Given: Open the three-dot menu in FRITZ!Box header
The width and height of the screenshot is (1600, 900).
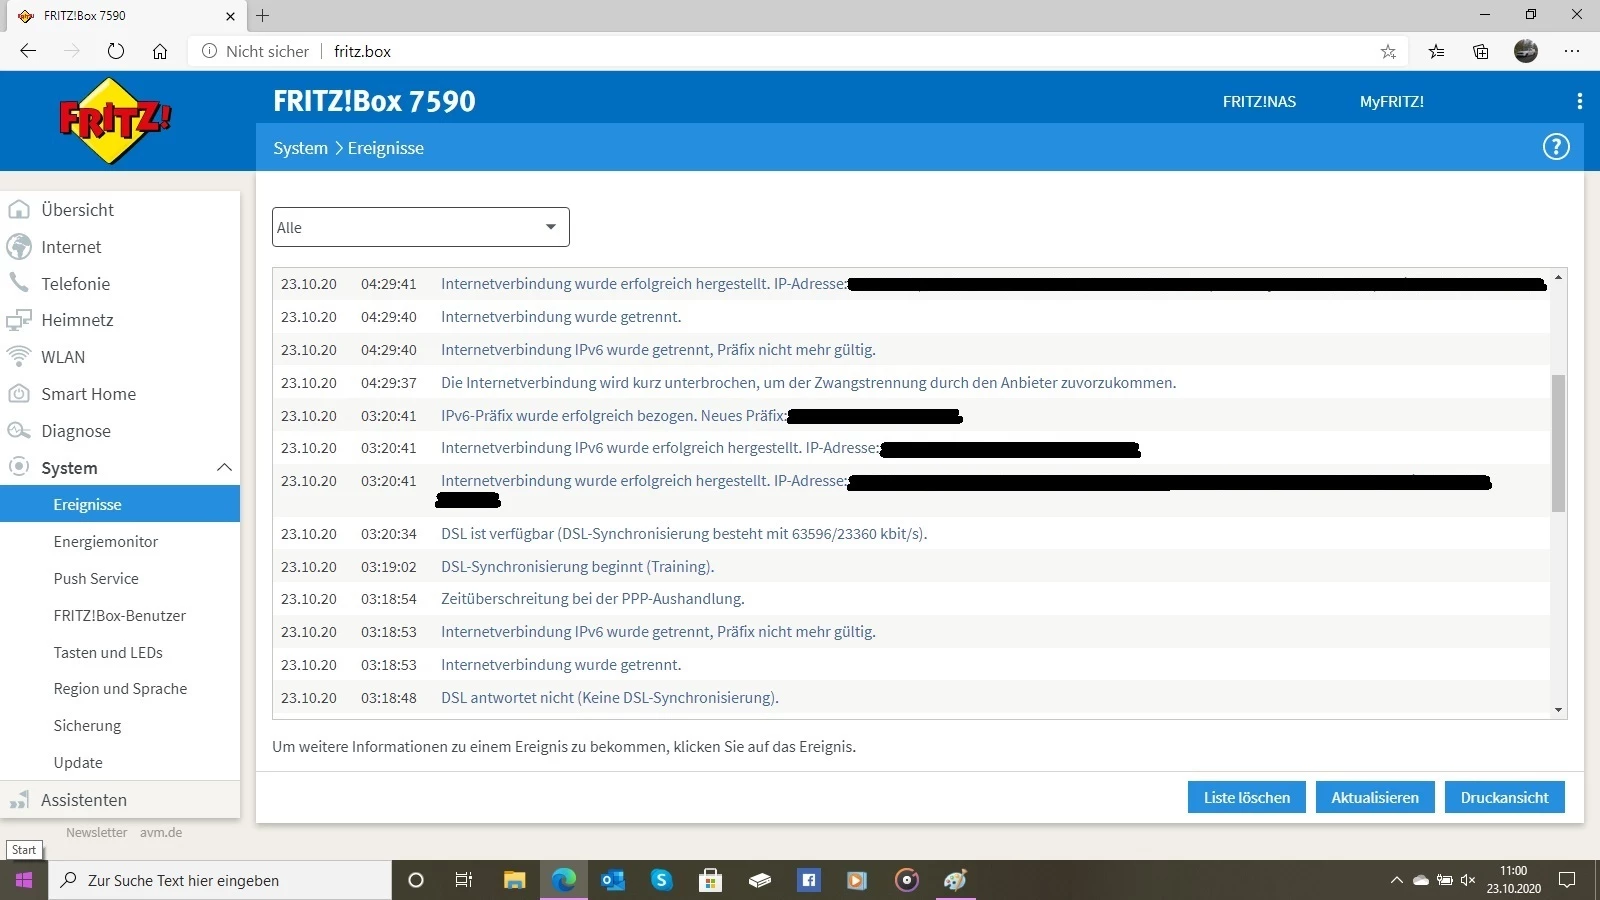Looking at the screenshot, I should 1579,101.
